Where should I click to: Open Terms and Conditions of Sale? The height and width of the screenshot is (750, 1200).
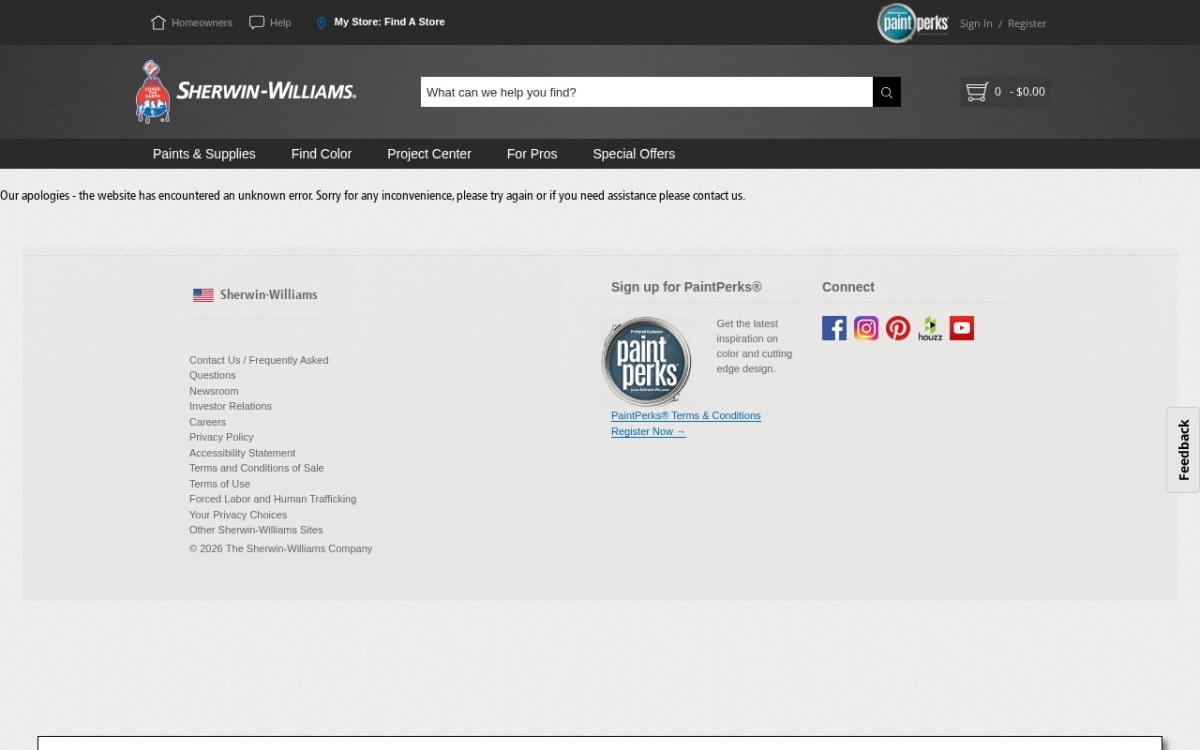(x=257, y=468)
